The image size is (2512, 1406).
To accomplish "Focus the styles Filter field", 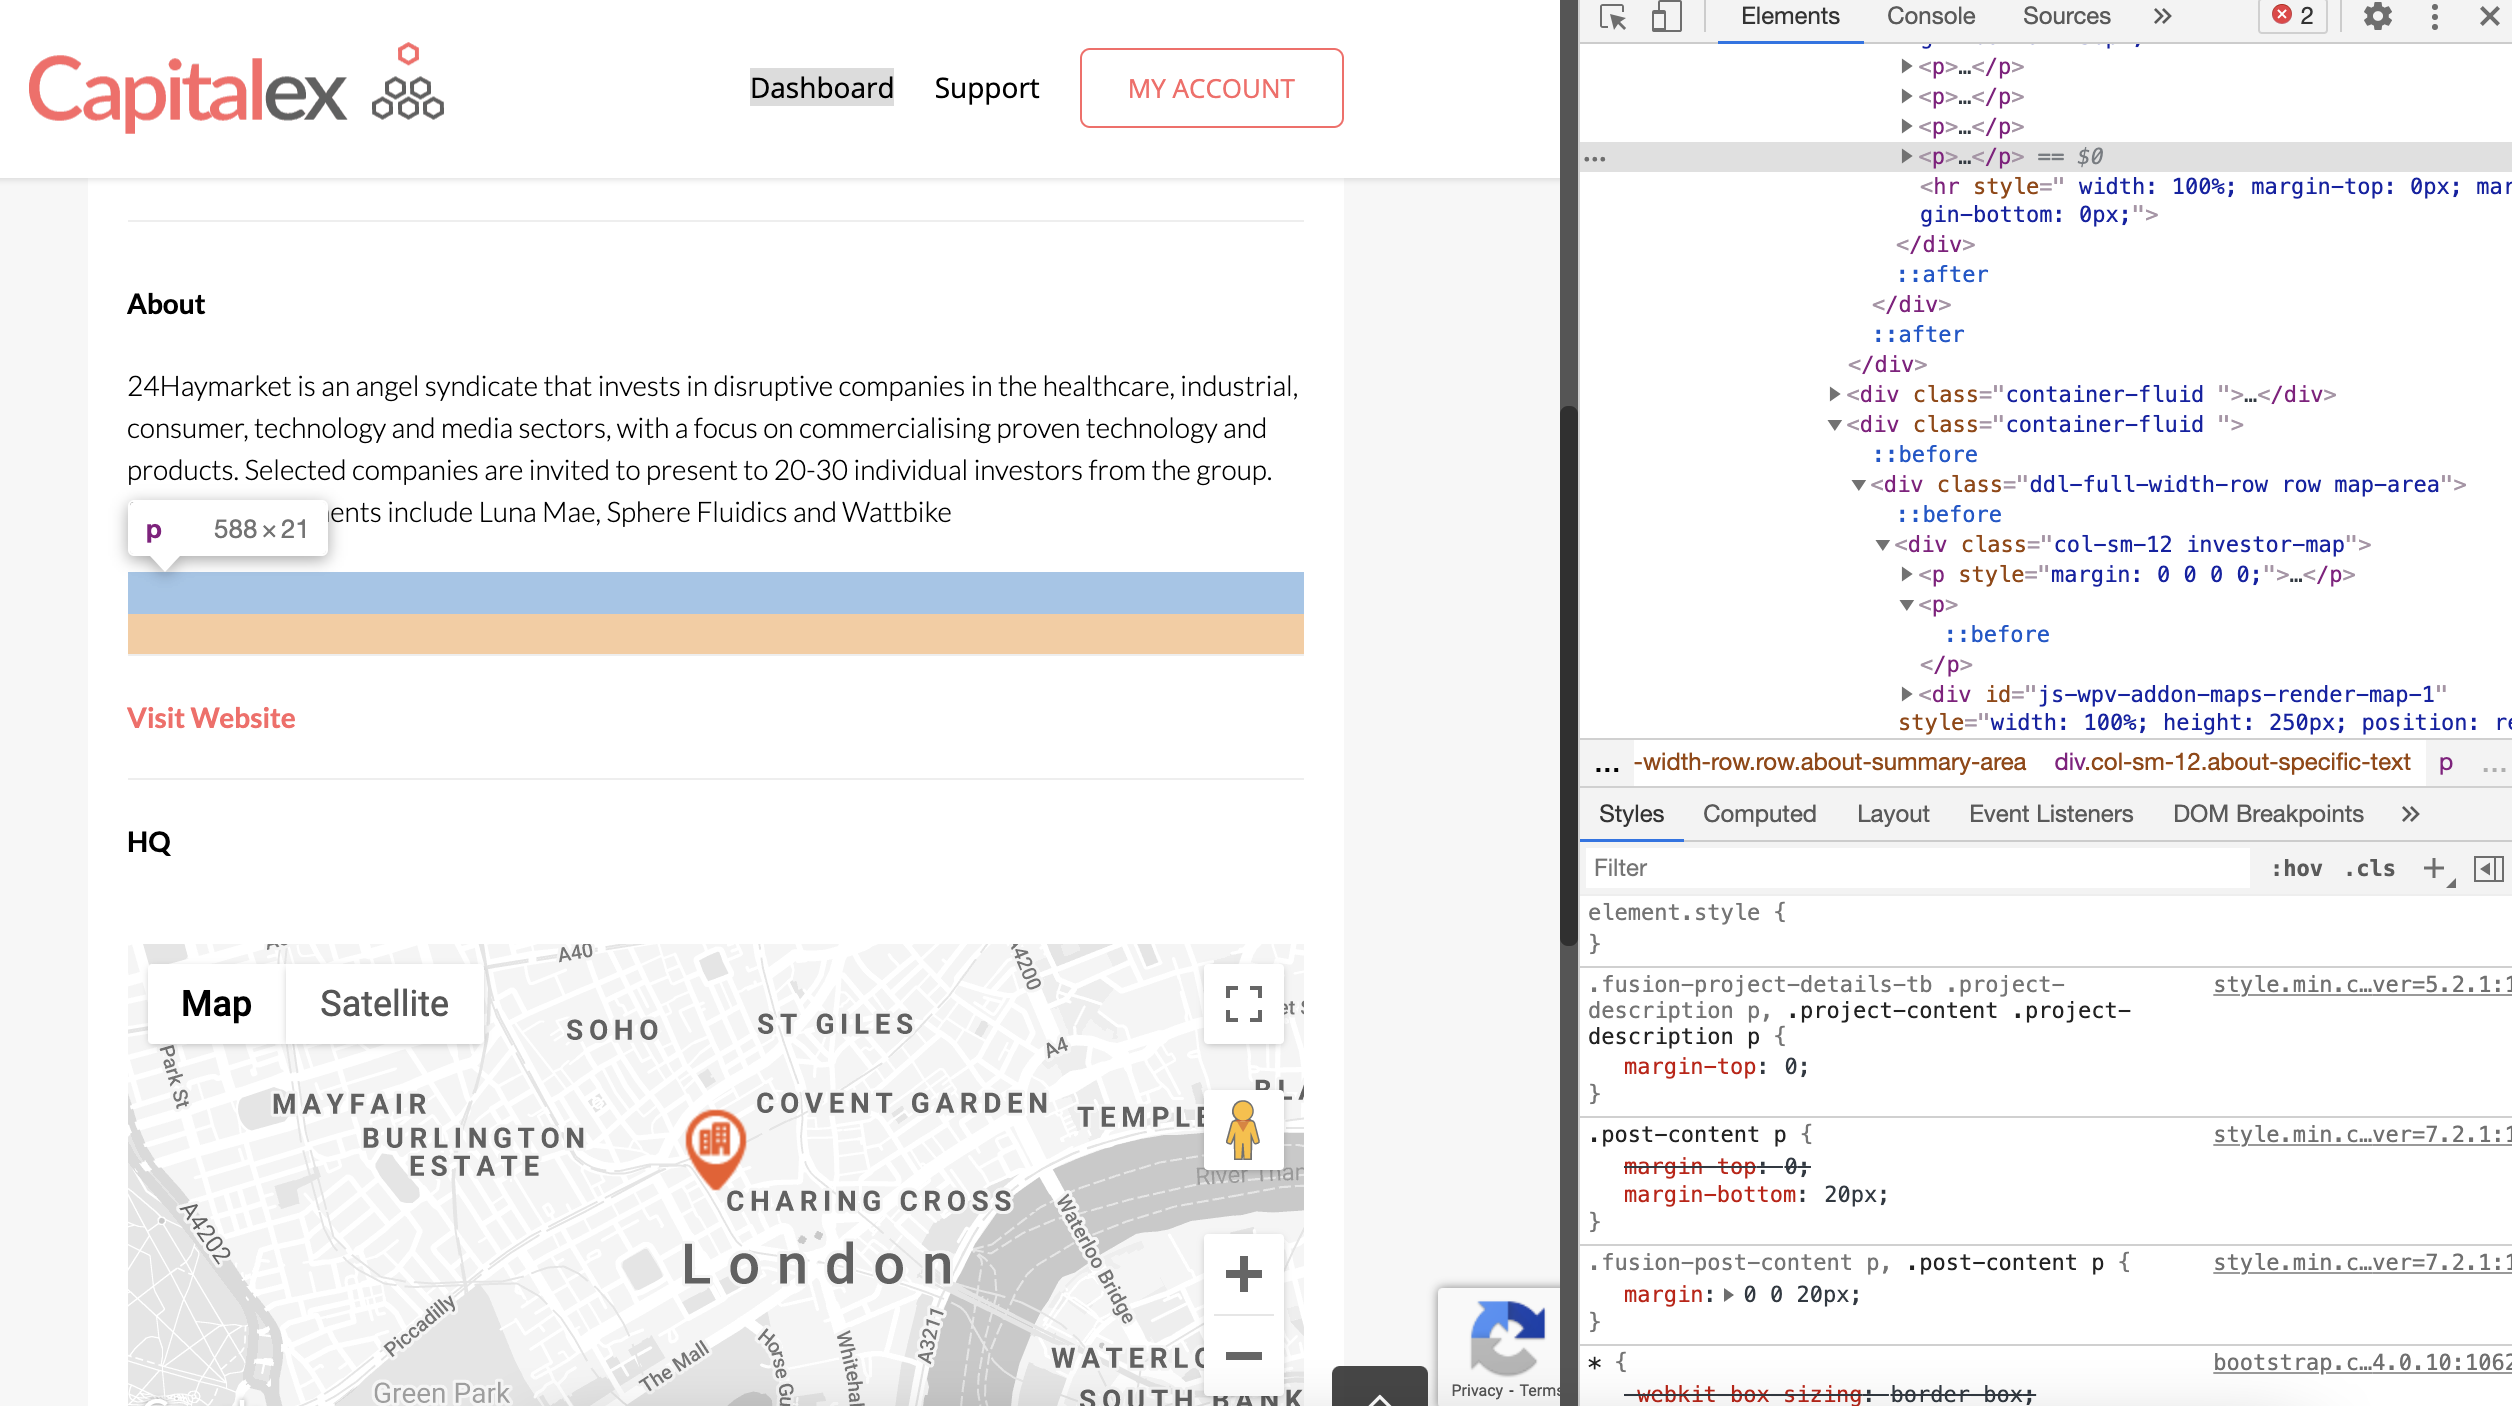I will coord(1916,868).
